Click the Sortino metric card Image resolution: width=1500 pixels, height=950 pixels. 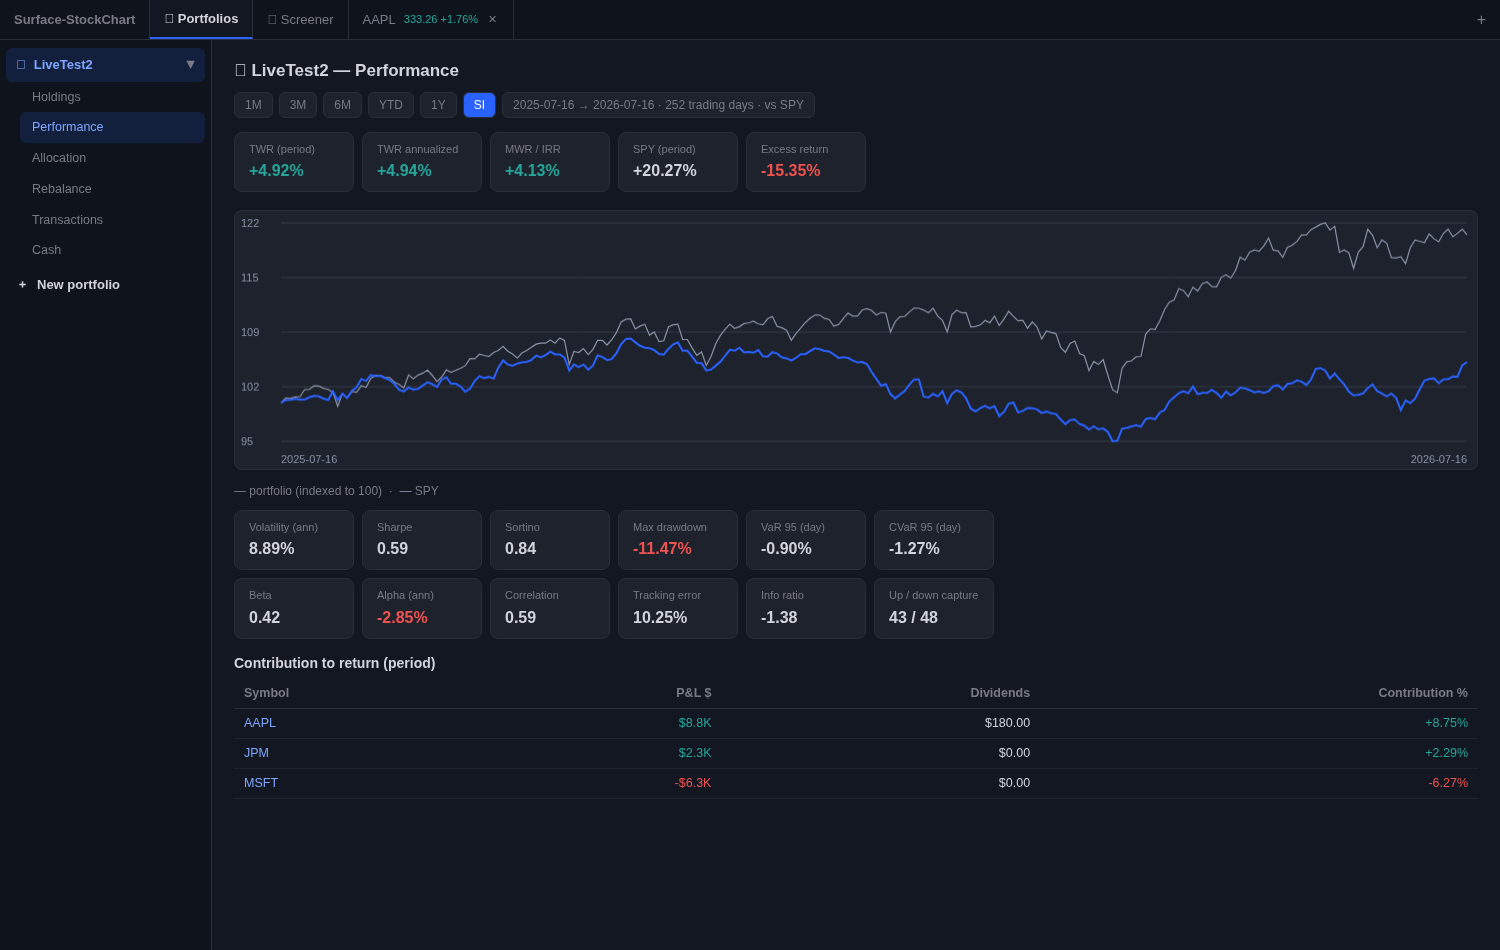coord(550,540)
